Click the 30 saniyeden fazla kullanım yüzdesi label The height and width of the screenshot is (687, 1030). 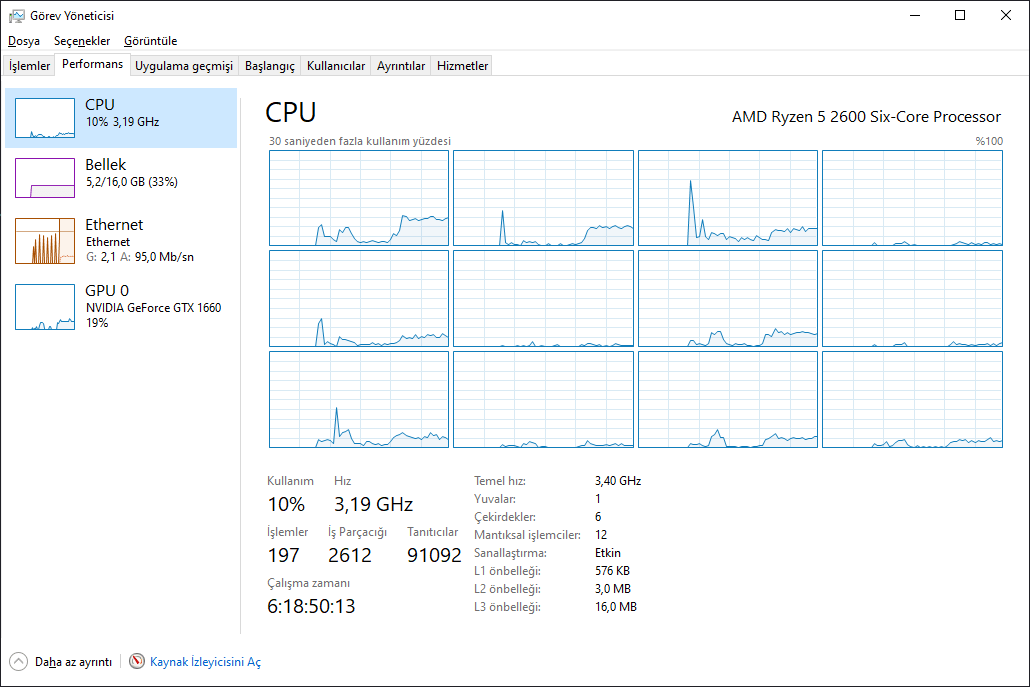(360, 141)
